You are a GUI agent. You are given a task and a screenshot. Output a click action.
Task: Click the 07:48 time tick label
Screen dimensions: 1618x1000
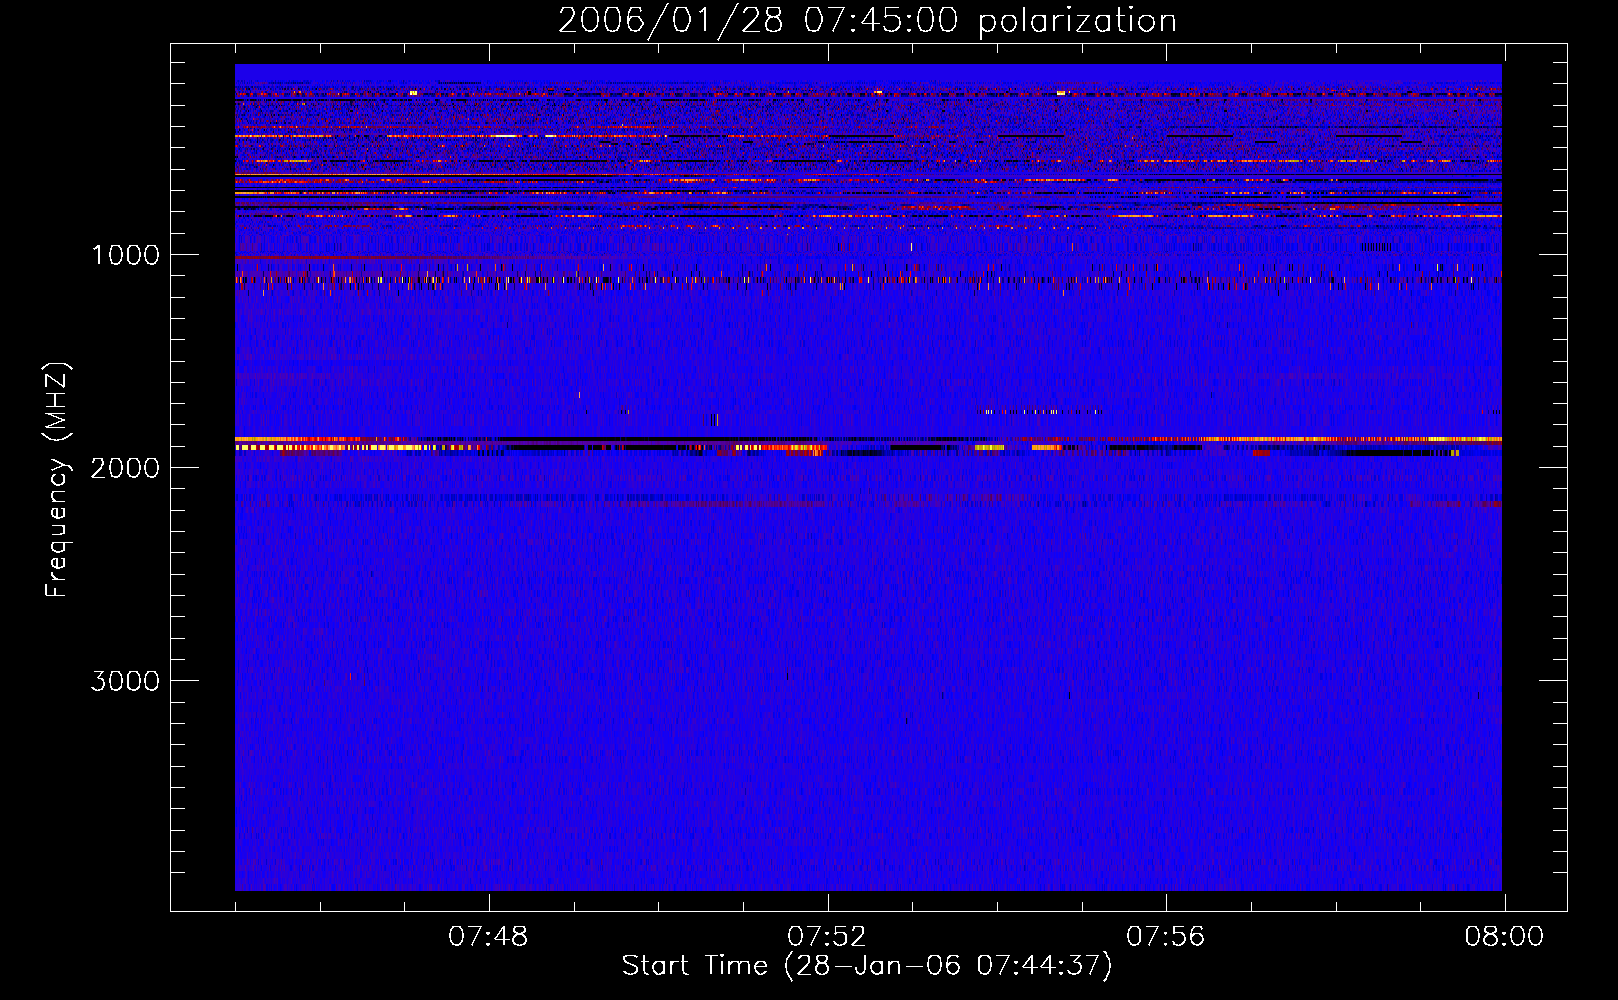488,937
